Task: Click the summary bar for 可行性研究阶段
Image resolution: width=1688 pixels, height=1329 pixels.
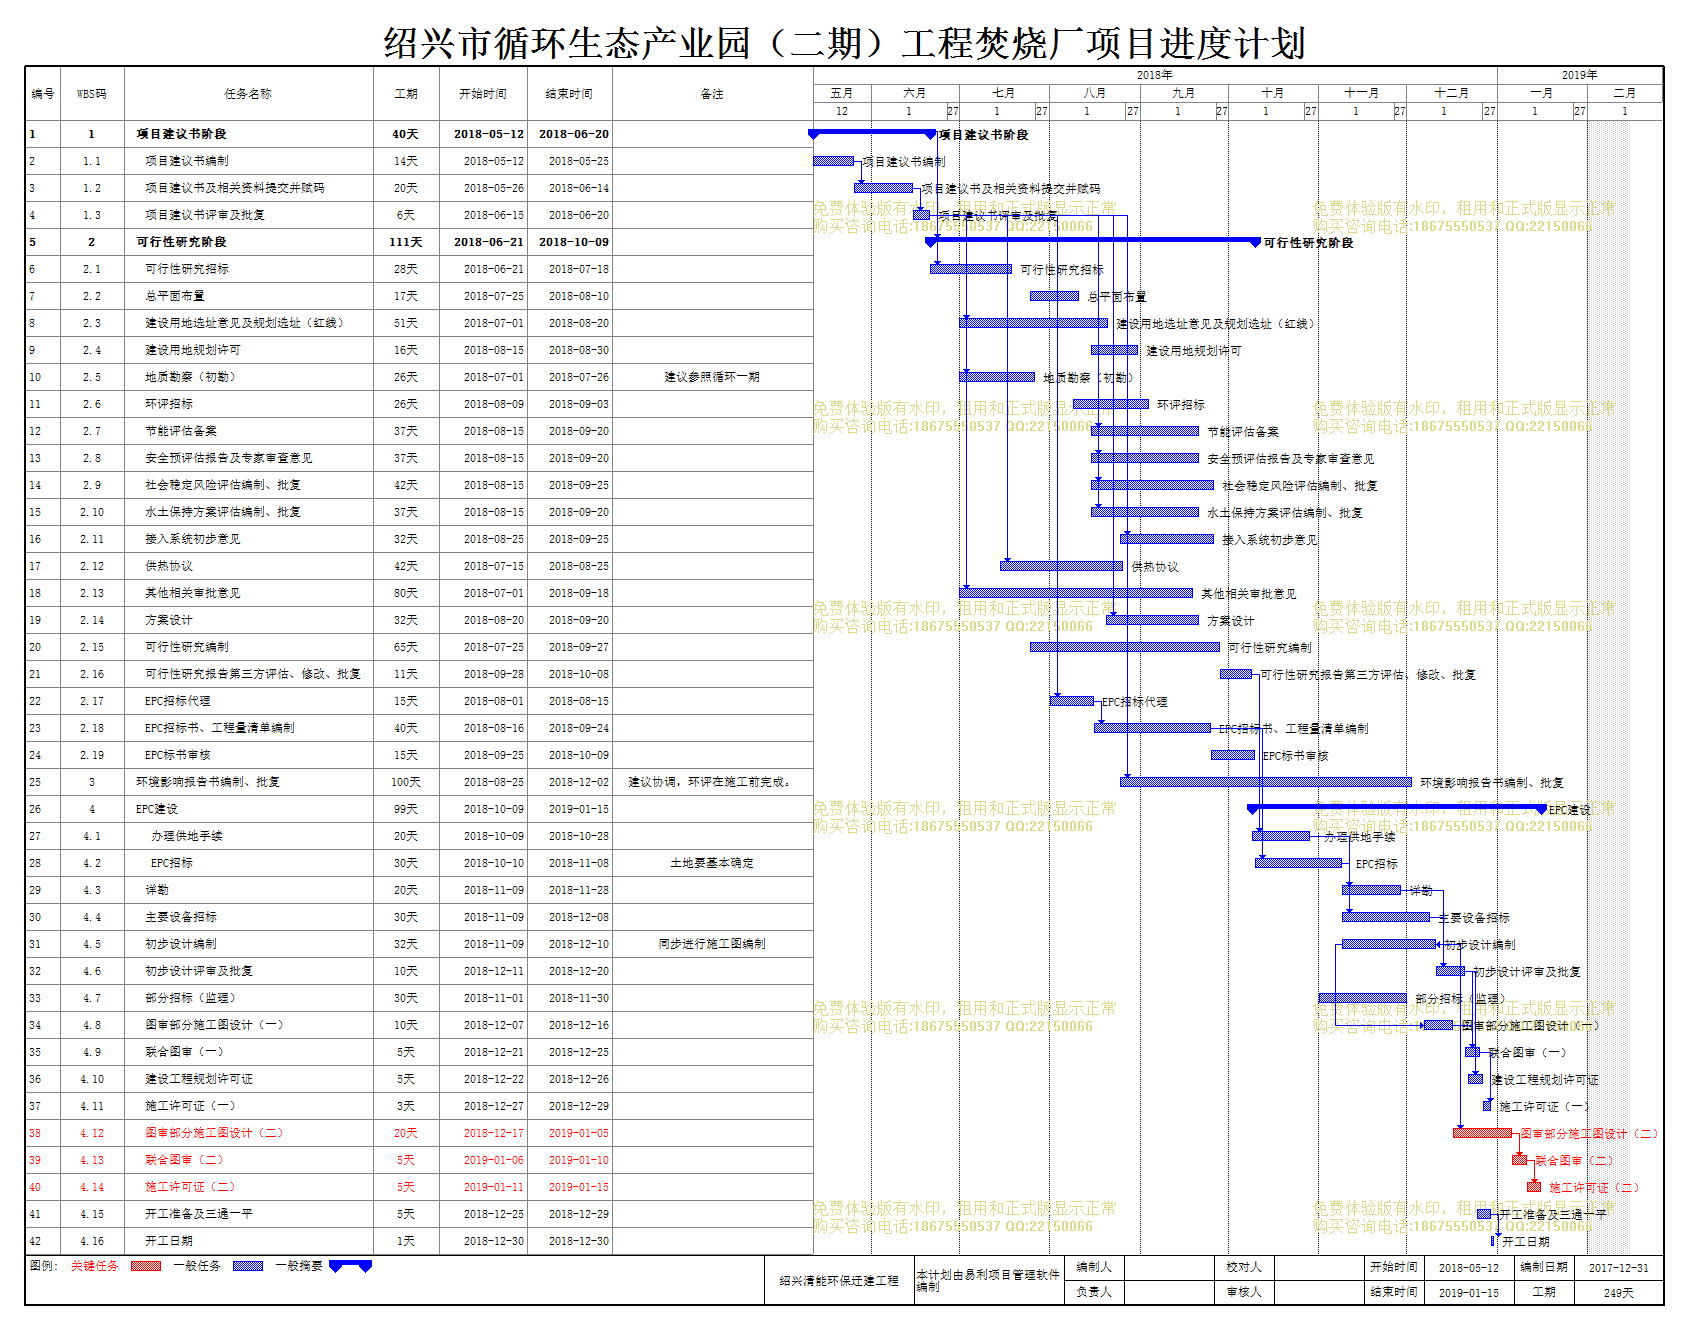Action: point(1093,241)
